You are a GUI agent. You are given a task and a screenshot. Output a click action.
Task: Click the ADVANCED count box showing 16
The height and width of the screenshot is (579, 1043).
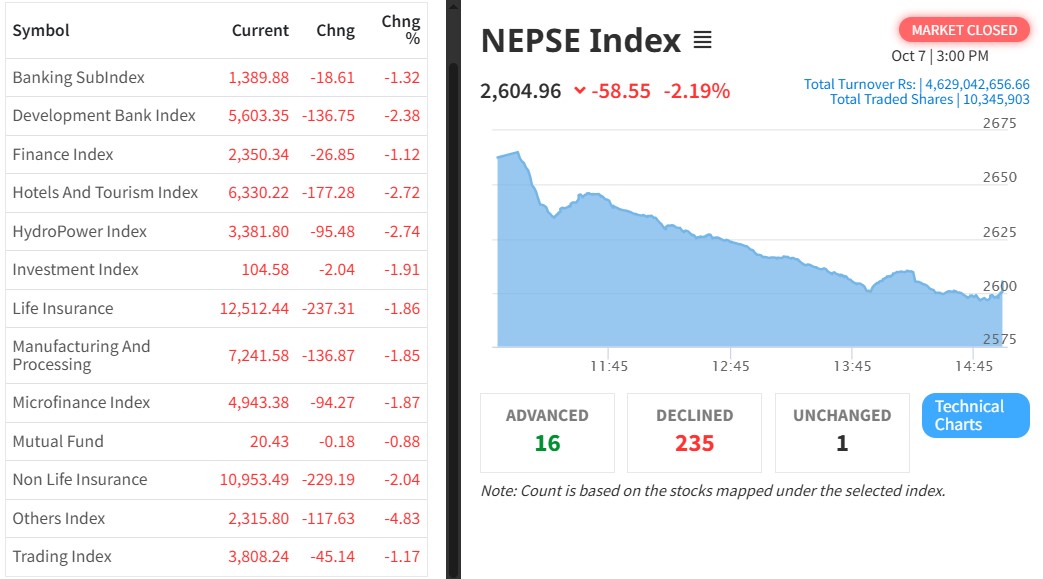pos(547,431)
